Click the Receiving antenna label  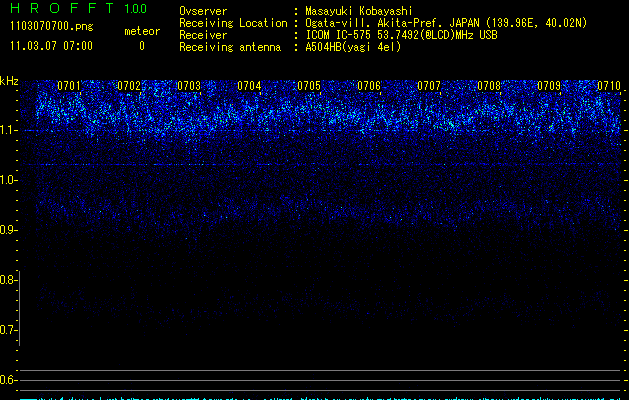230,47
